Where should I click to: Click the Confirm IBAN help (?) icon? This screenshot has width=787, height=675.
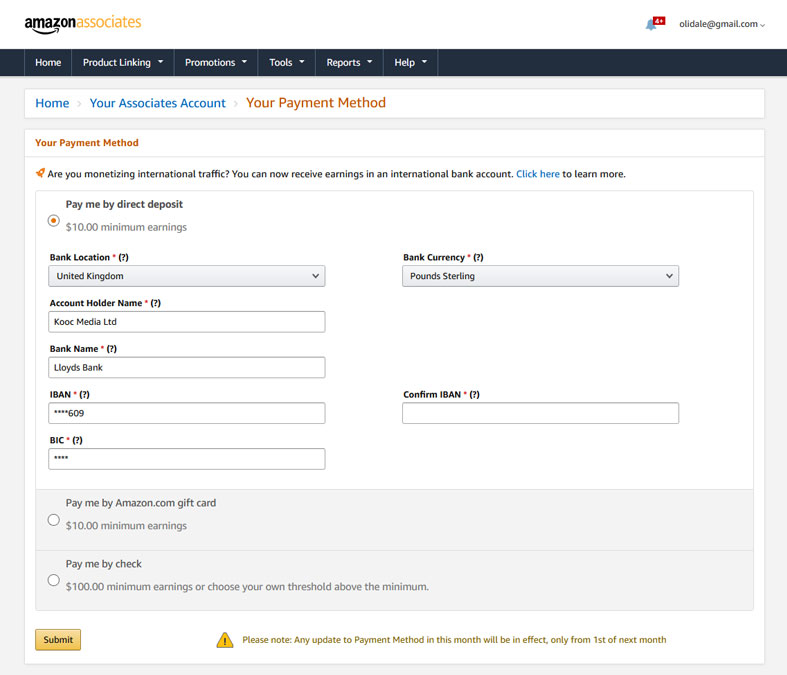pyautogui.click(x=474, y=395)
